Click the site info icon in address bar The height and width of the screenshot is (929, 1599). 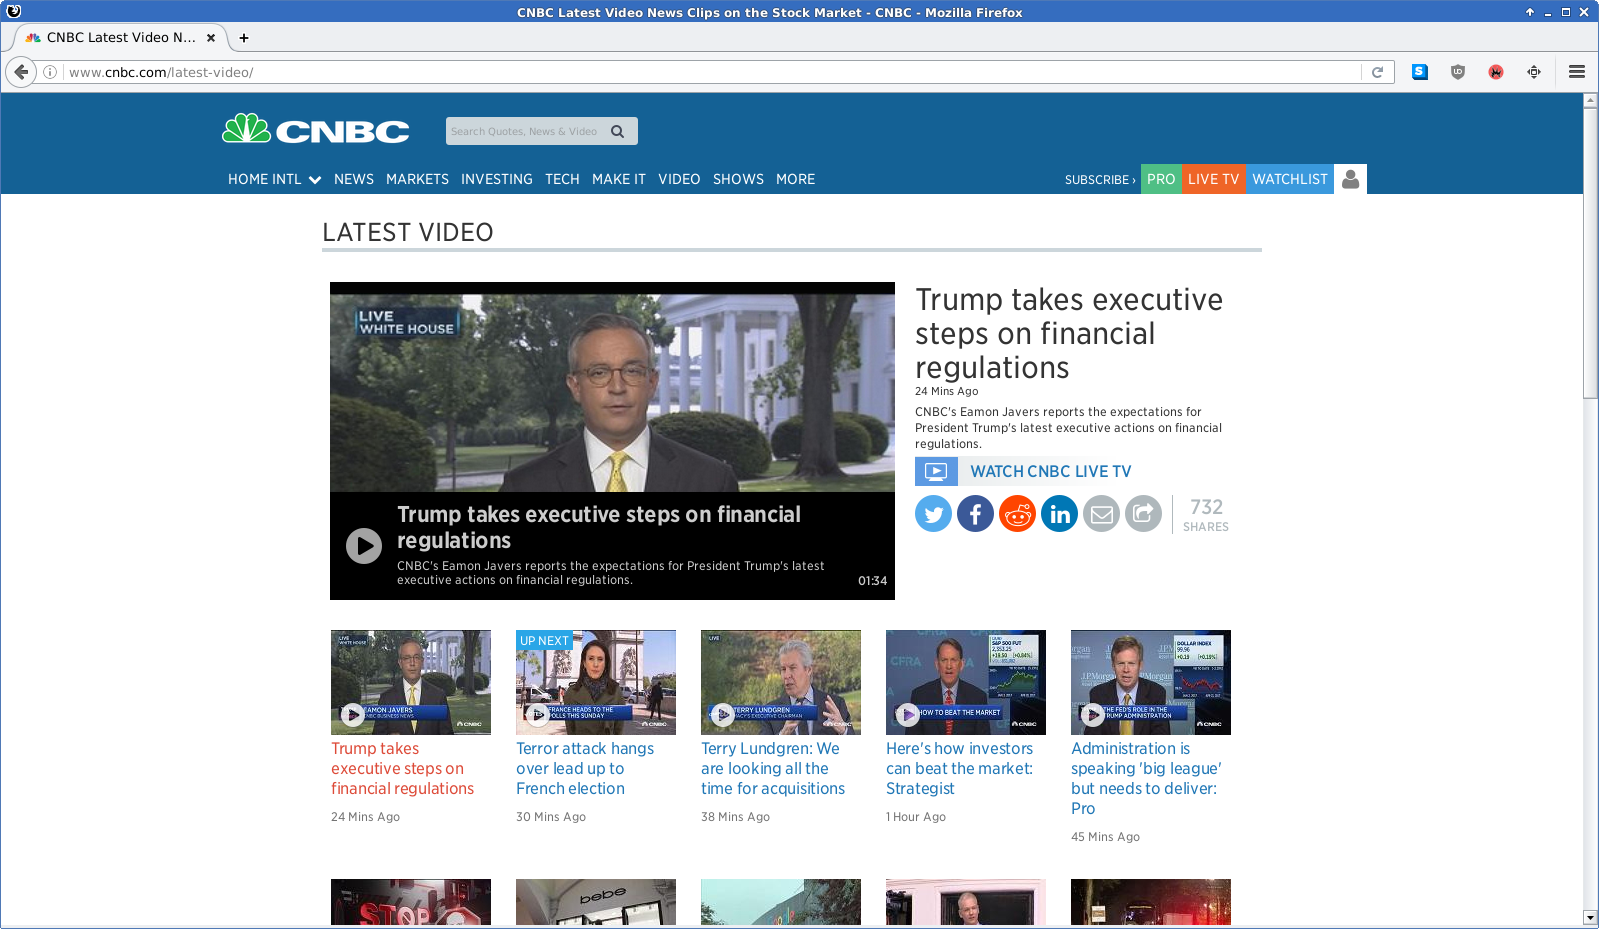(x=50, y=72)
